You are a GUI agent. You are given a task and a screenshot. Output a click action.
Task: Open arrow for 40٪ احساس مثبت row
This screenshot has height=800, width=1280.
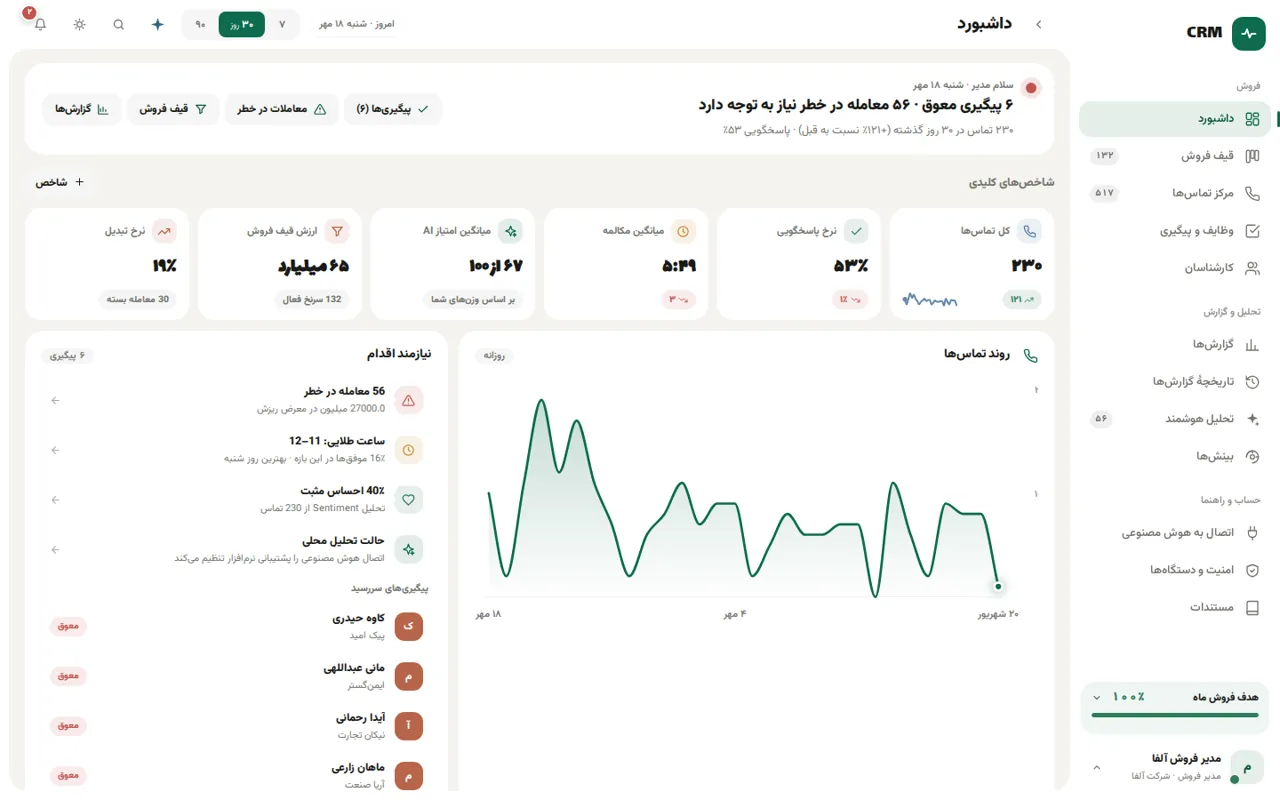pos(56,499)
